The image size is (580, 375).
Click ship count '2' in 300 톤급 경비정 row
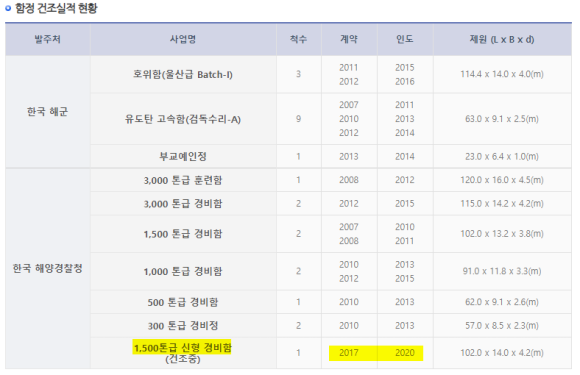[x=298, y=326]
